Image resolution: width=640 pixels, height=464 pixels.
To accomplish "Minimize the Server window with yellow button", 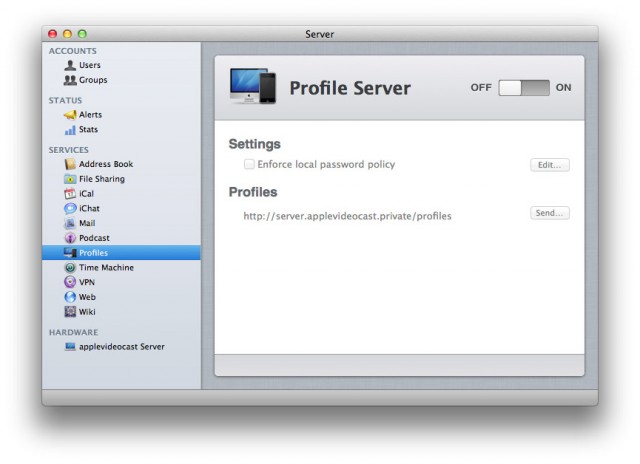I will point(67,34).
